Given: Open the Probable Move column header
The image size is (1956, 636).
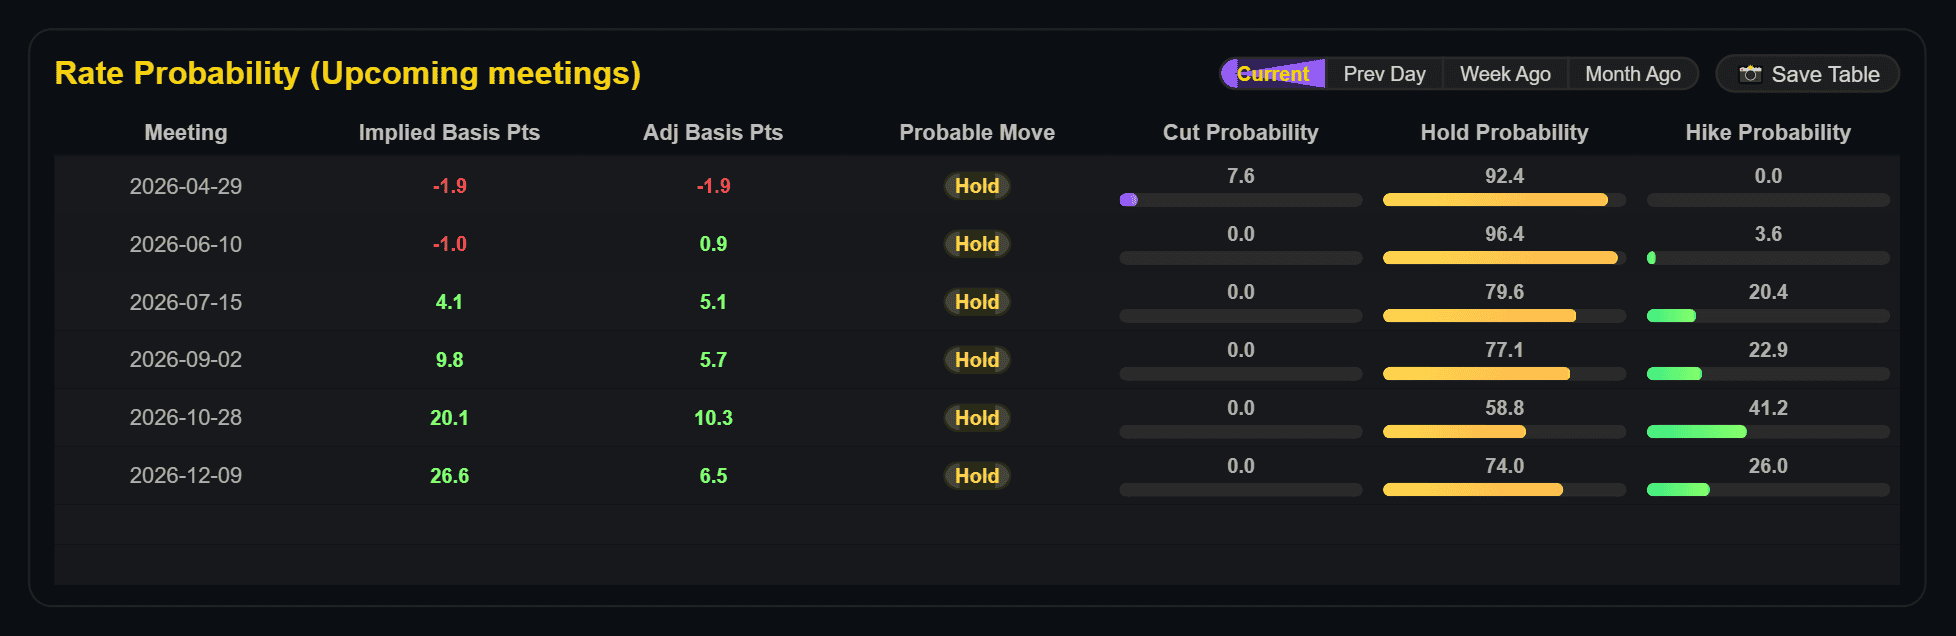Looking at the screenshot, I should (976, 132).
